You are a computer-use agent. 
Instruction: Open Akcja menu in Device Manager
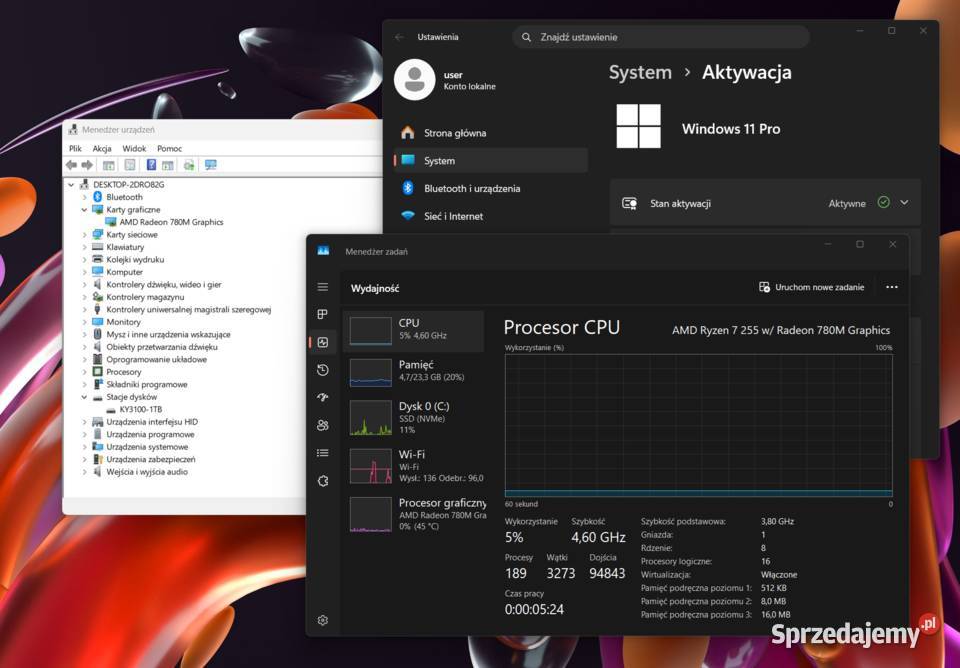pyautogui.click(x=102, y=148)
